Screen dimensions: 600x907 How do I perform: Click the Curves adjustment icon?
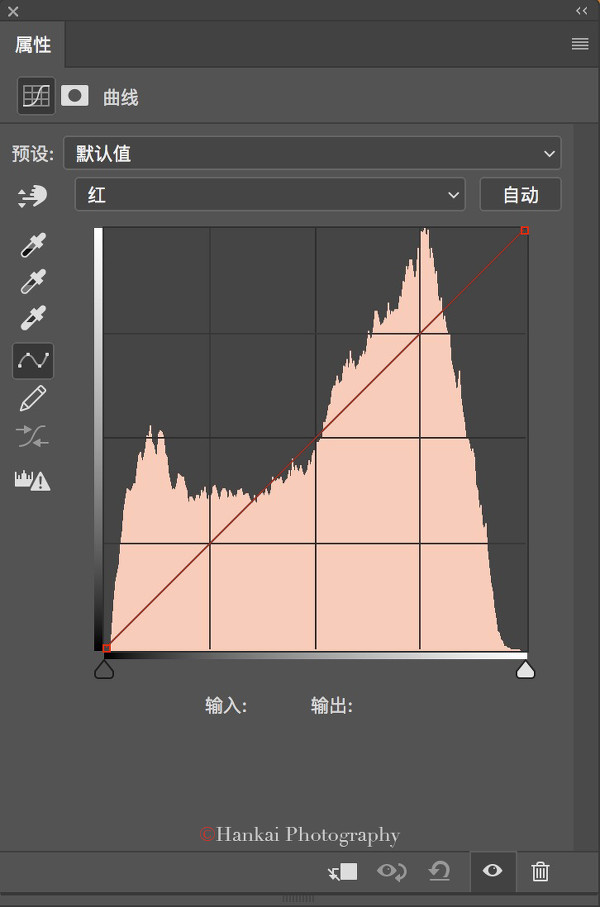[36, 96]
